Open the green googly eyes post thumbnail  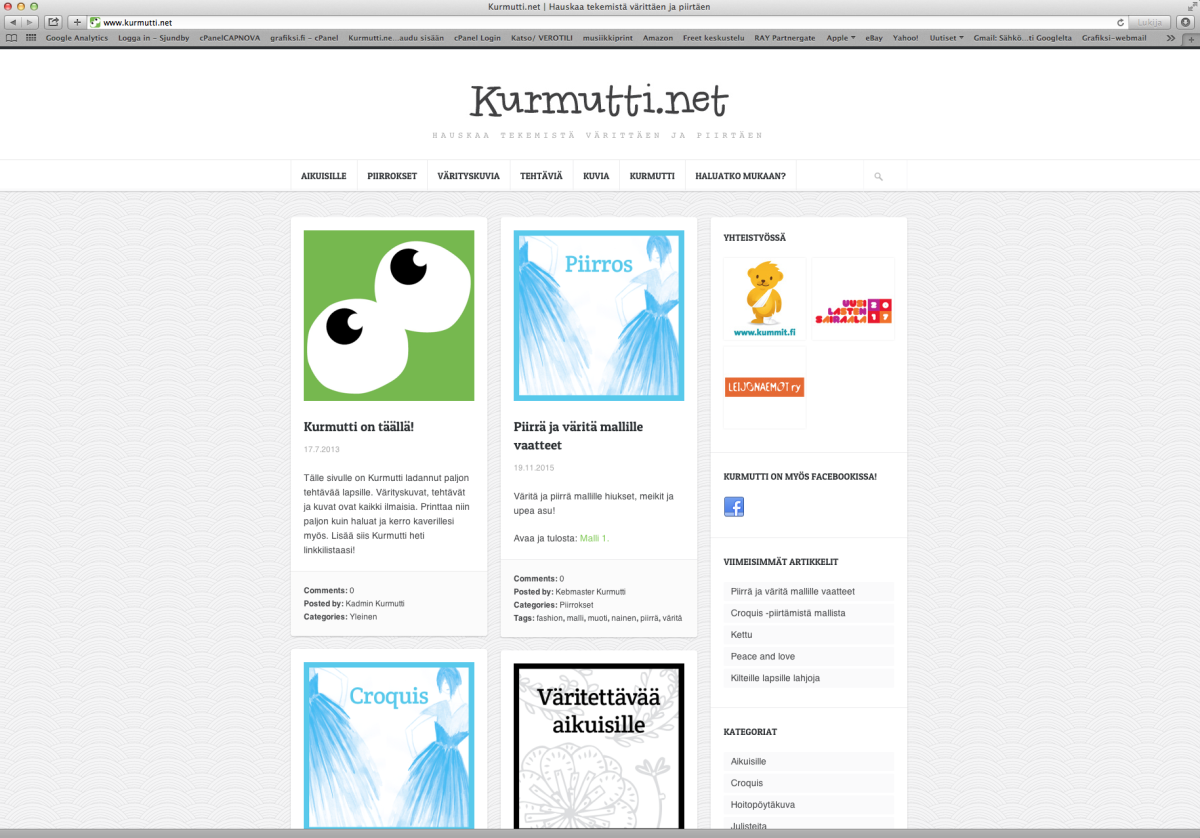click(x=389, y=315)
